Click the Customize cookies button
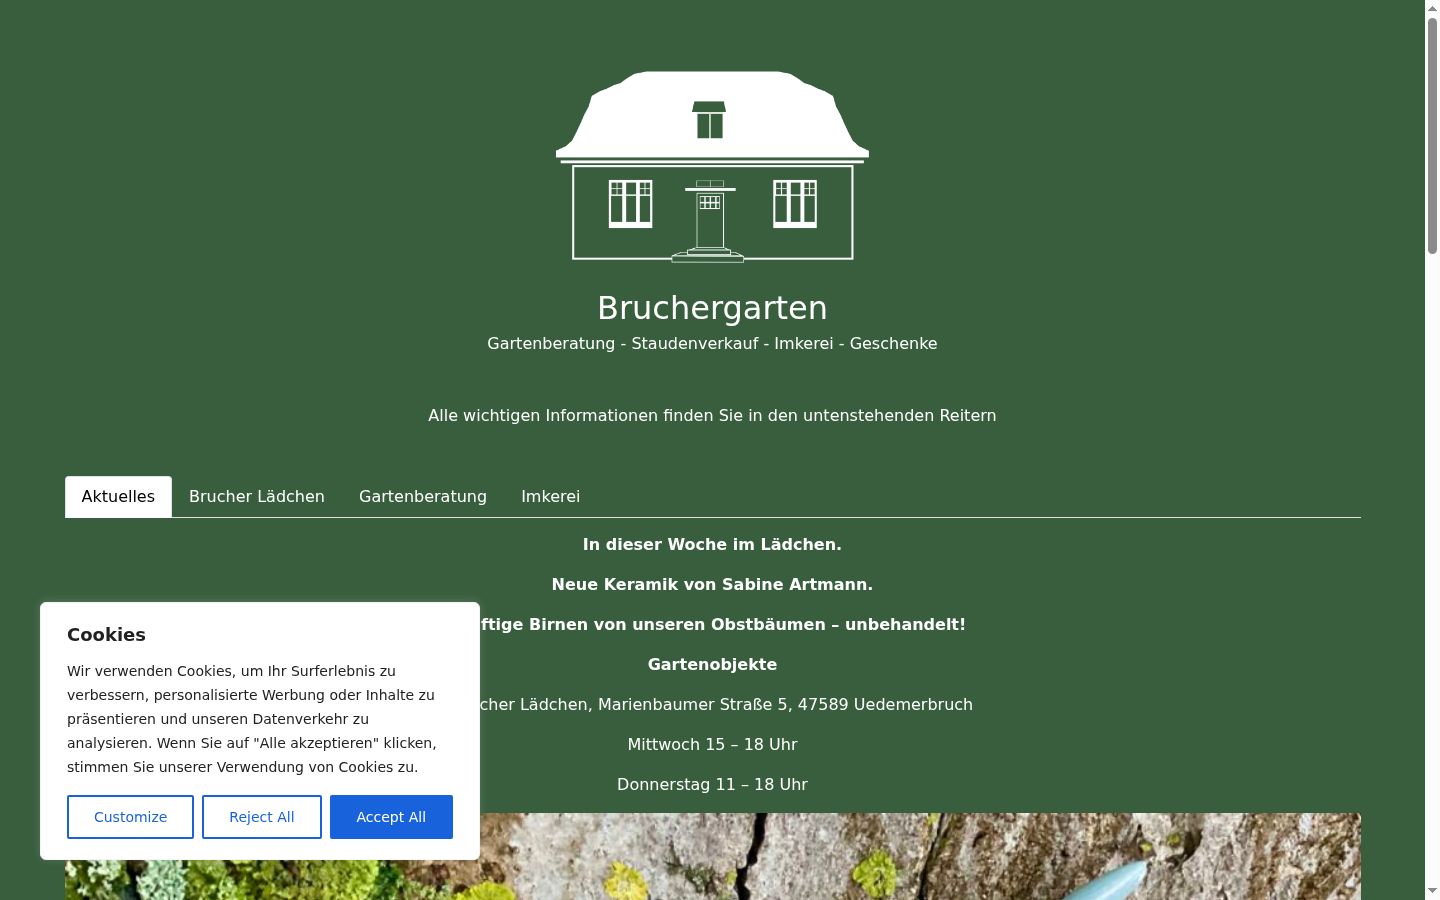 [x=130, y=817]
